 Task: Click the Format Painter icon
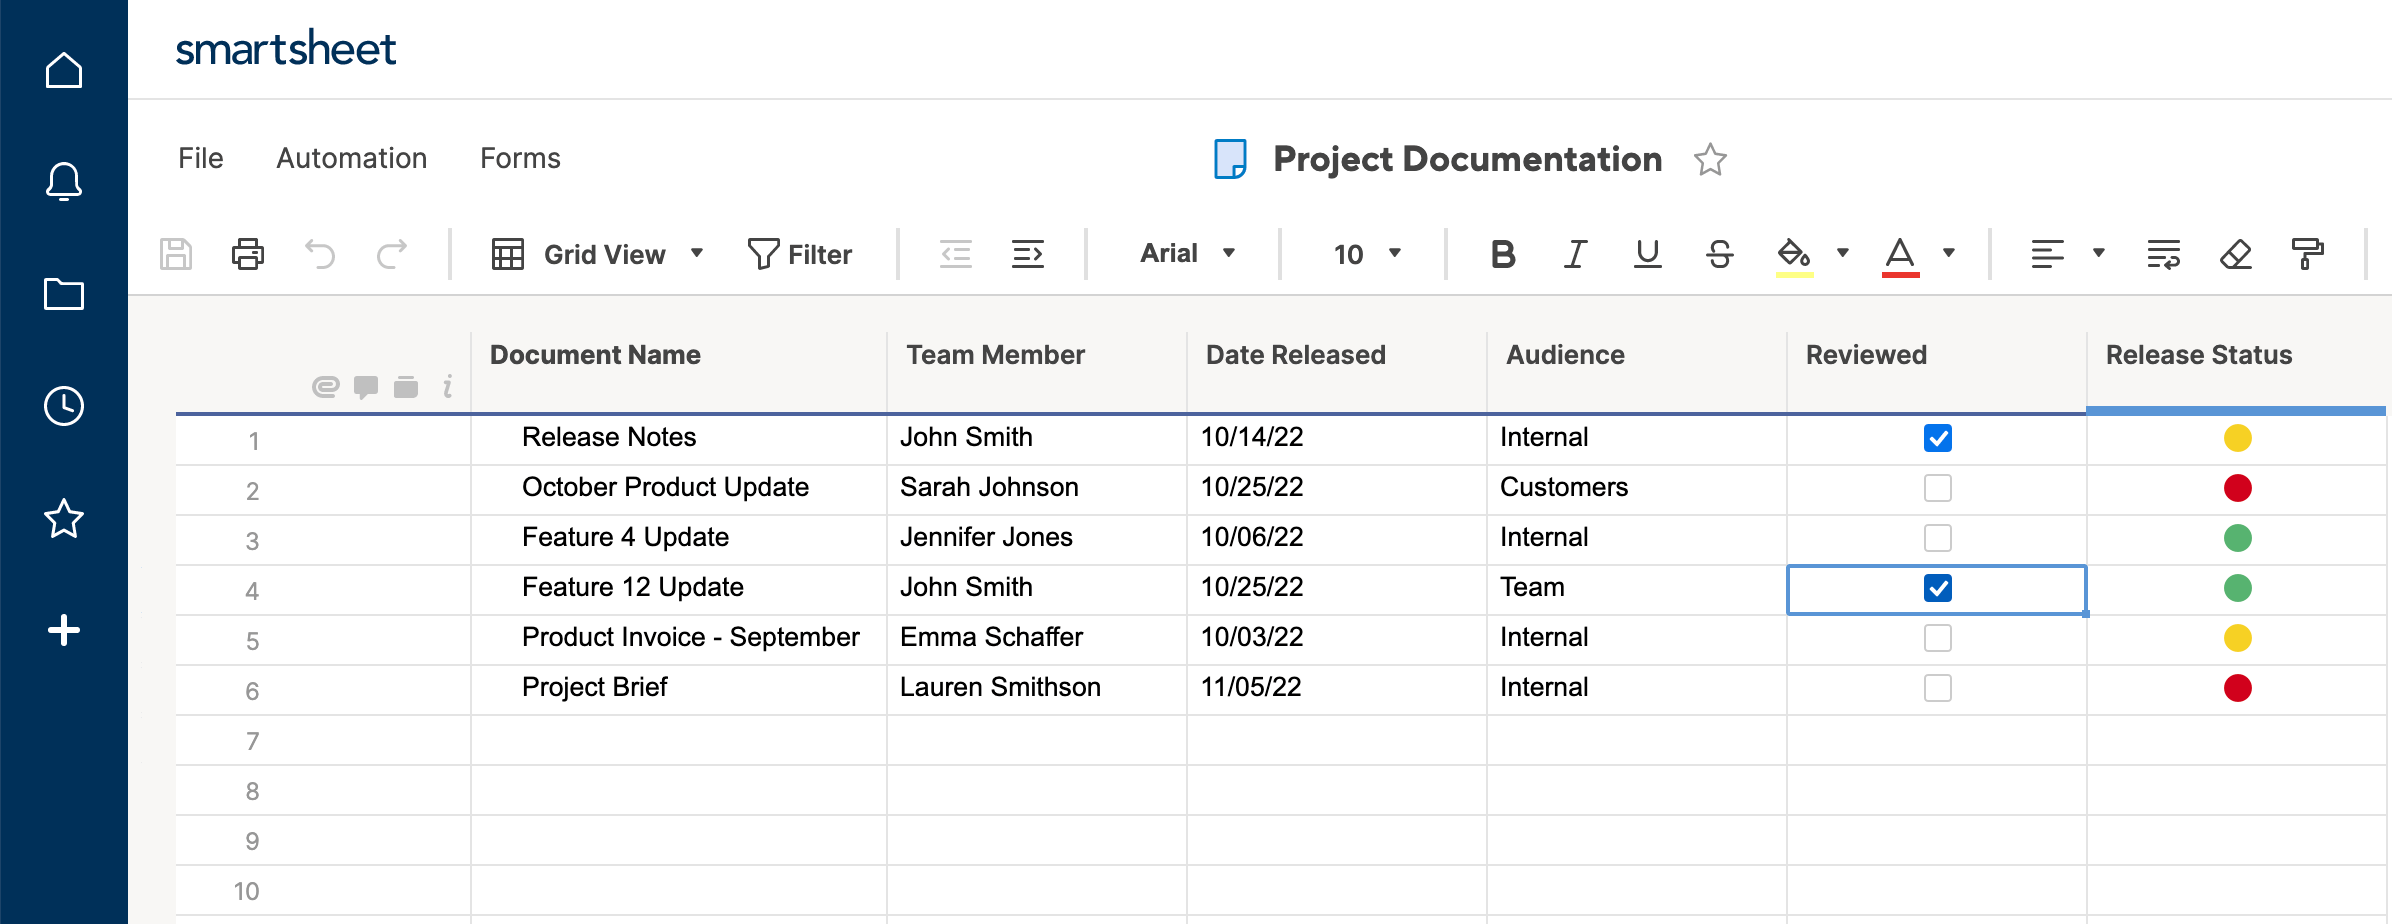click(2307, 254)
